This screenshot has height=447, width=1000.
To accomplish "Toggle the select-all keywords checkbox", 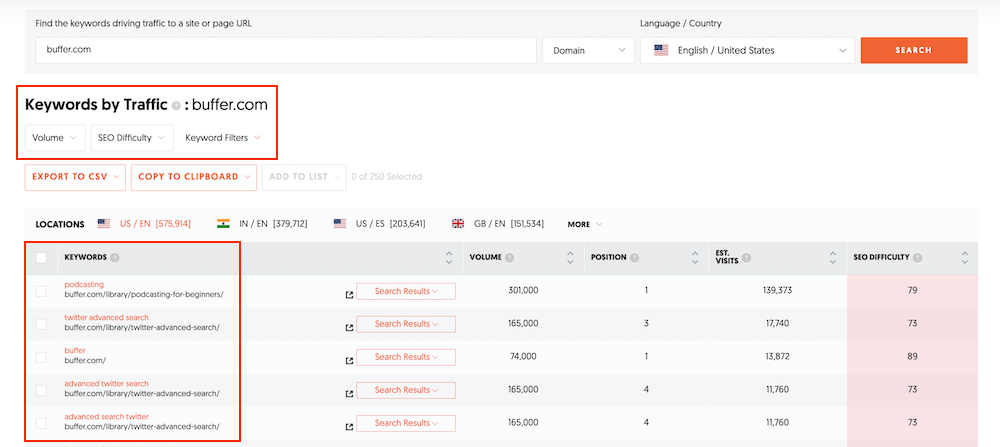I will 41,258.
